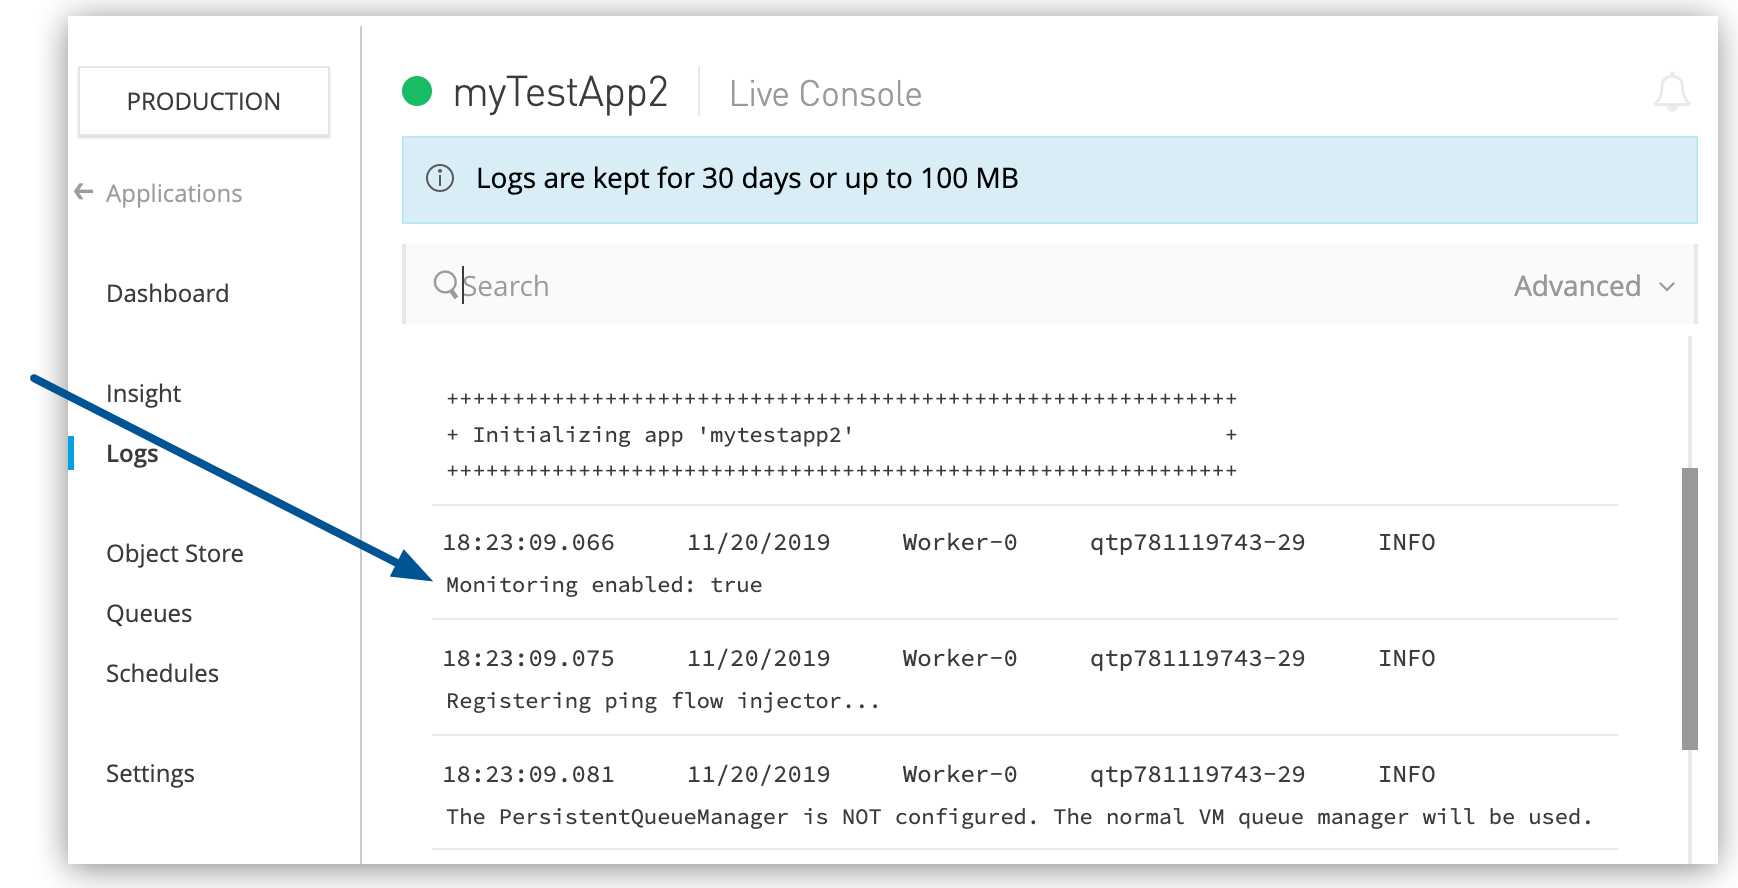Click INFO level in the 18:23:09.075 entry
This screenshot has width=1738, height=888.
coord(1407,658)
